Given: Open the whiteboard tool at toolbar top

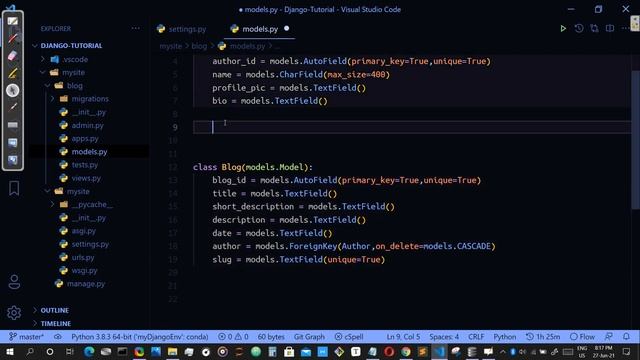Looking at the screenshot, I should (12, 21).
